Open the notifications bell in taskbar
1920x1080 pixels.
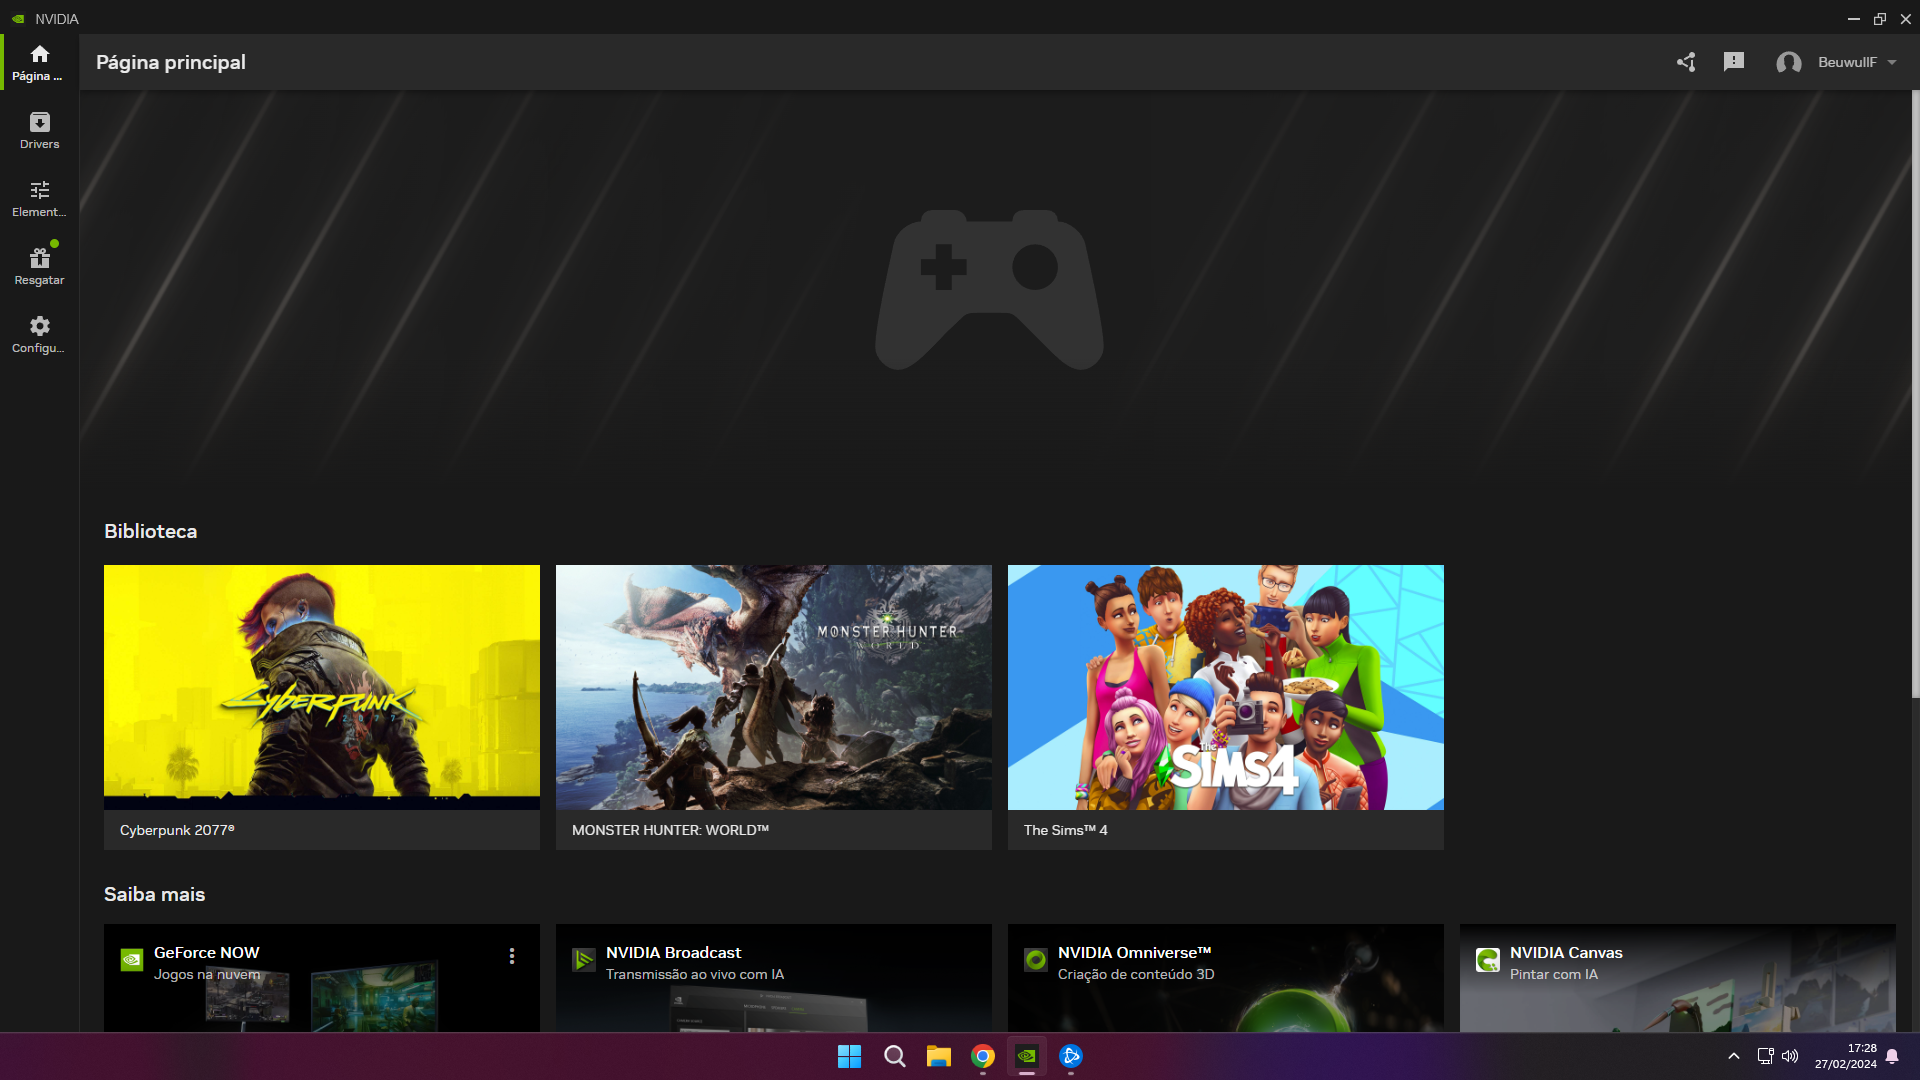coord(1892,1056)
